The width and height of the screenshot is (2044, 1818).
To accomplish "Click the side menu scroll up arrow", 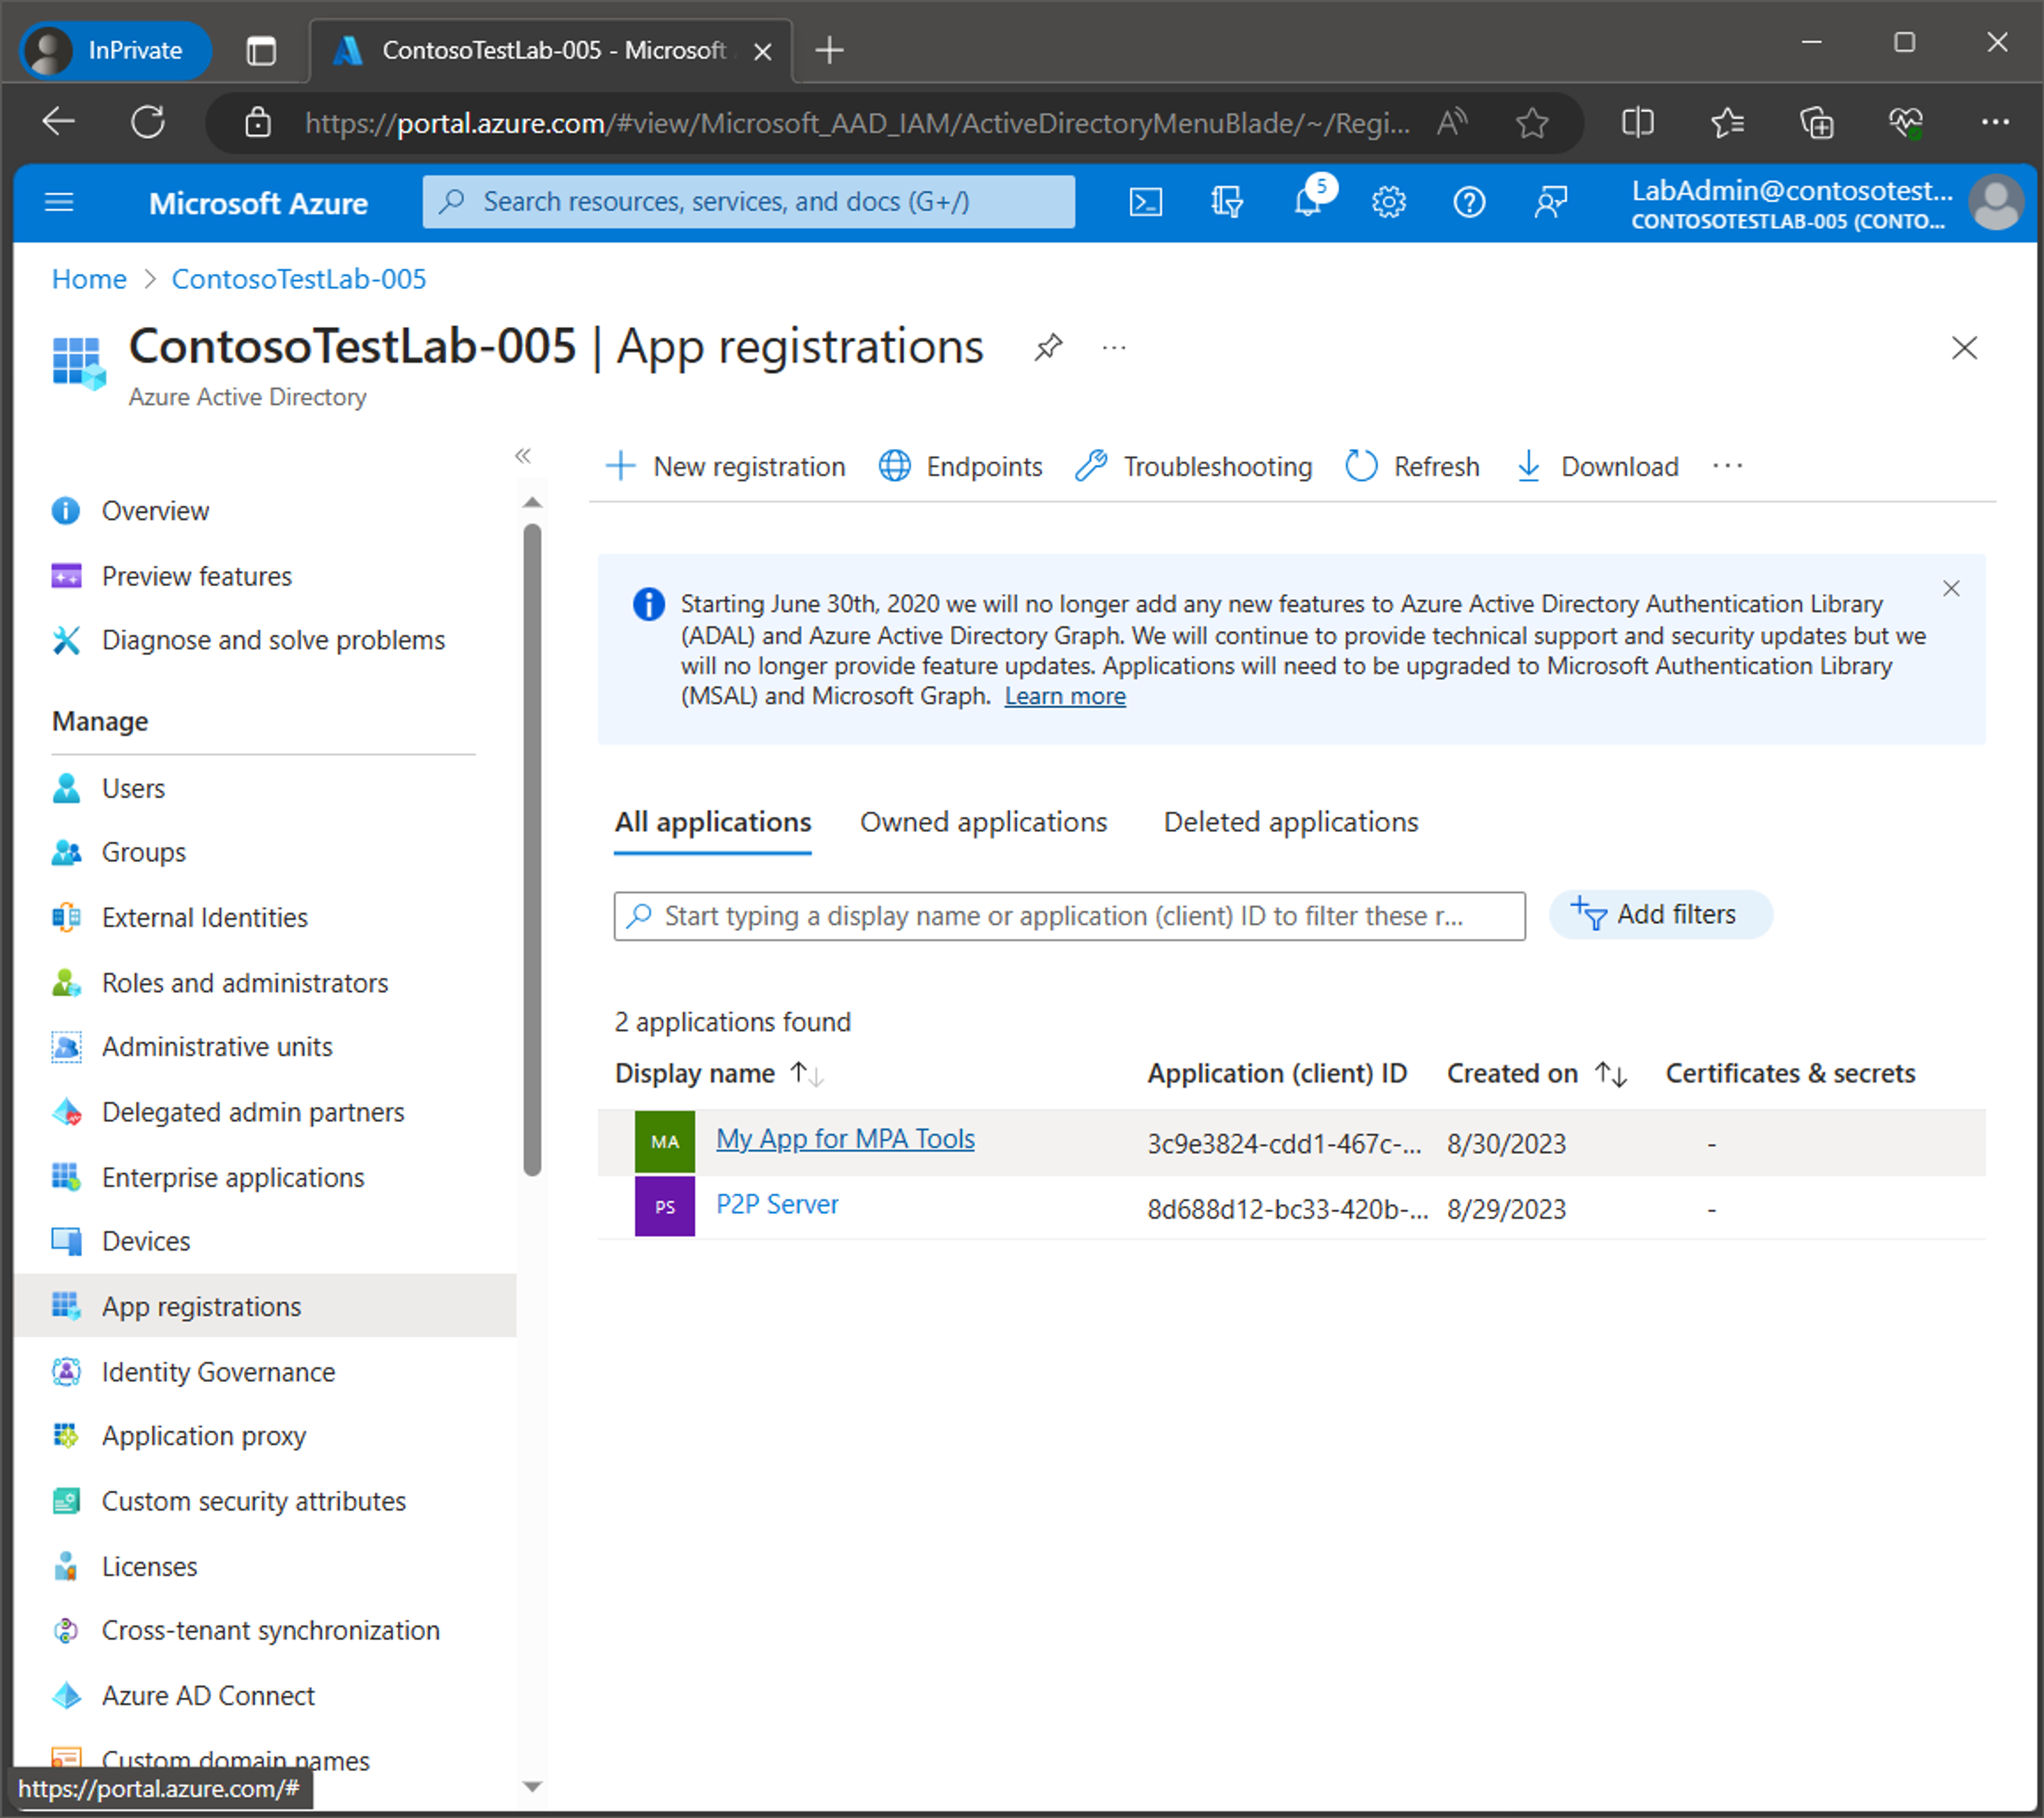I will pyautogui.click(x=532, y=502).
